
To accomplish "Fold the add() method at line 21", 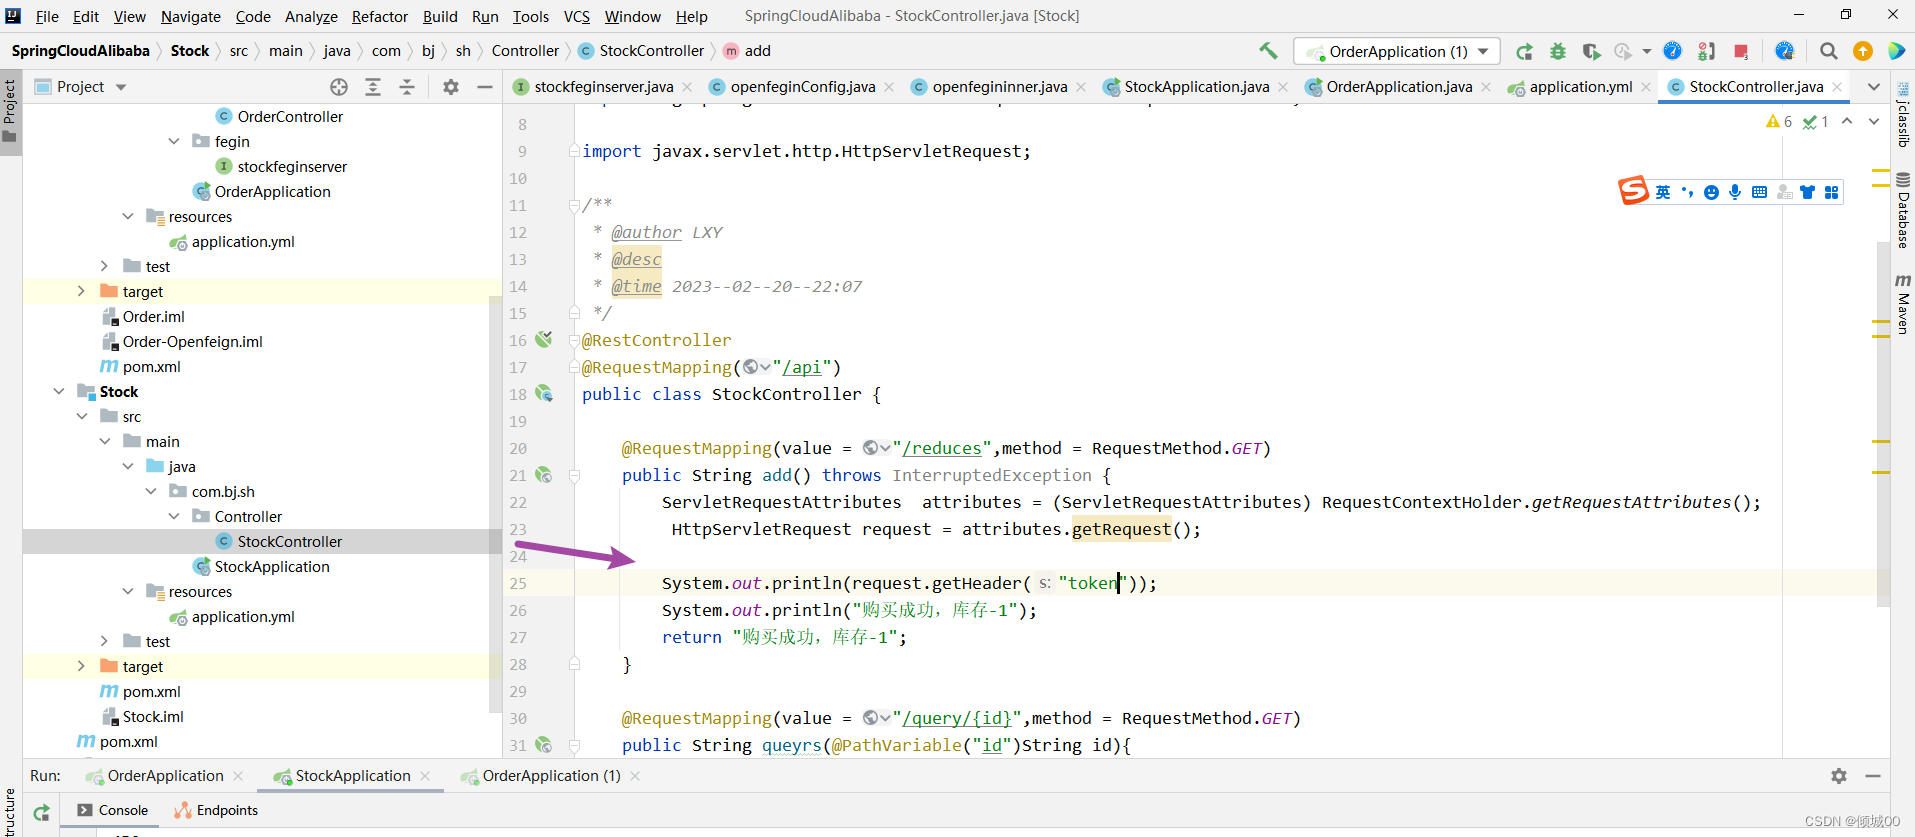I will 574,476.
